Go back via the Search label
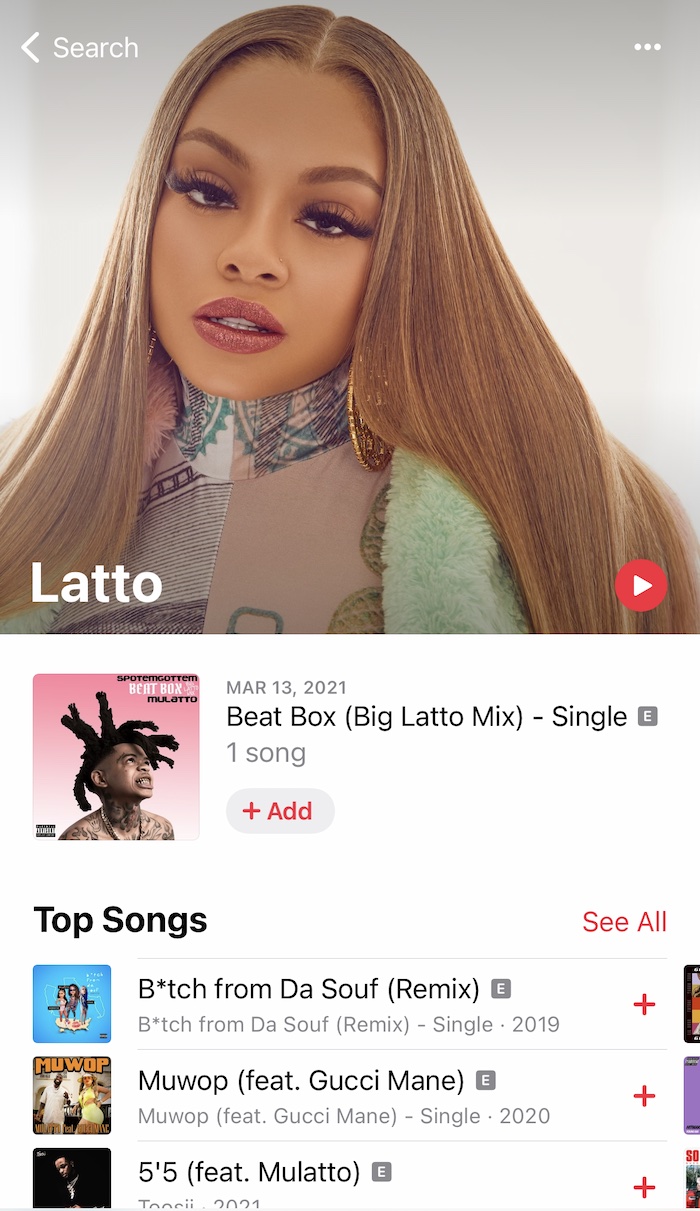 click(x=95, y=47)
